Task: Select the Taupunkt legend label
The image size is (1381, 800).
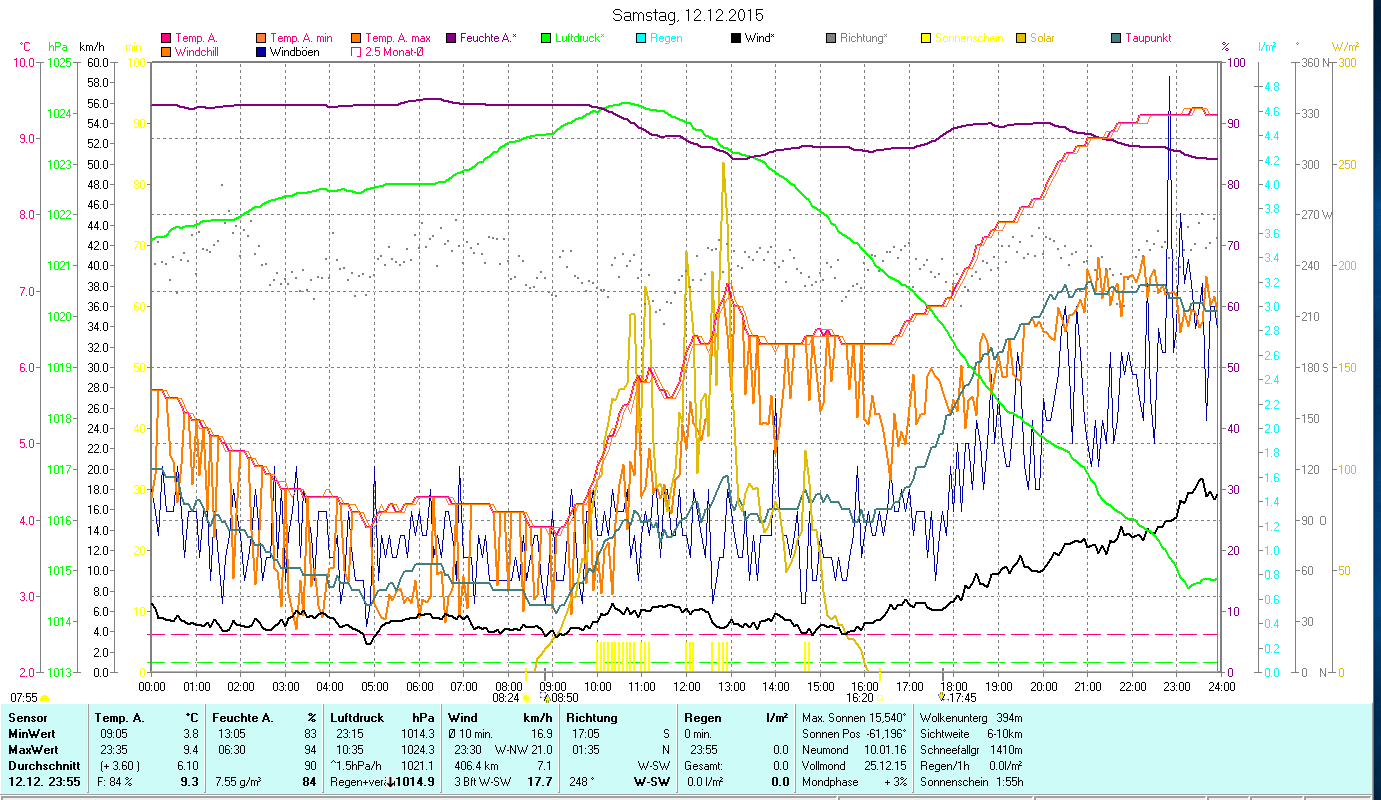Action: point(1147,38)
